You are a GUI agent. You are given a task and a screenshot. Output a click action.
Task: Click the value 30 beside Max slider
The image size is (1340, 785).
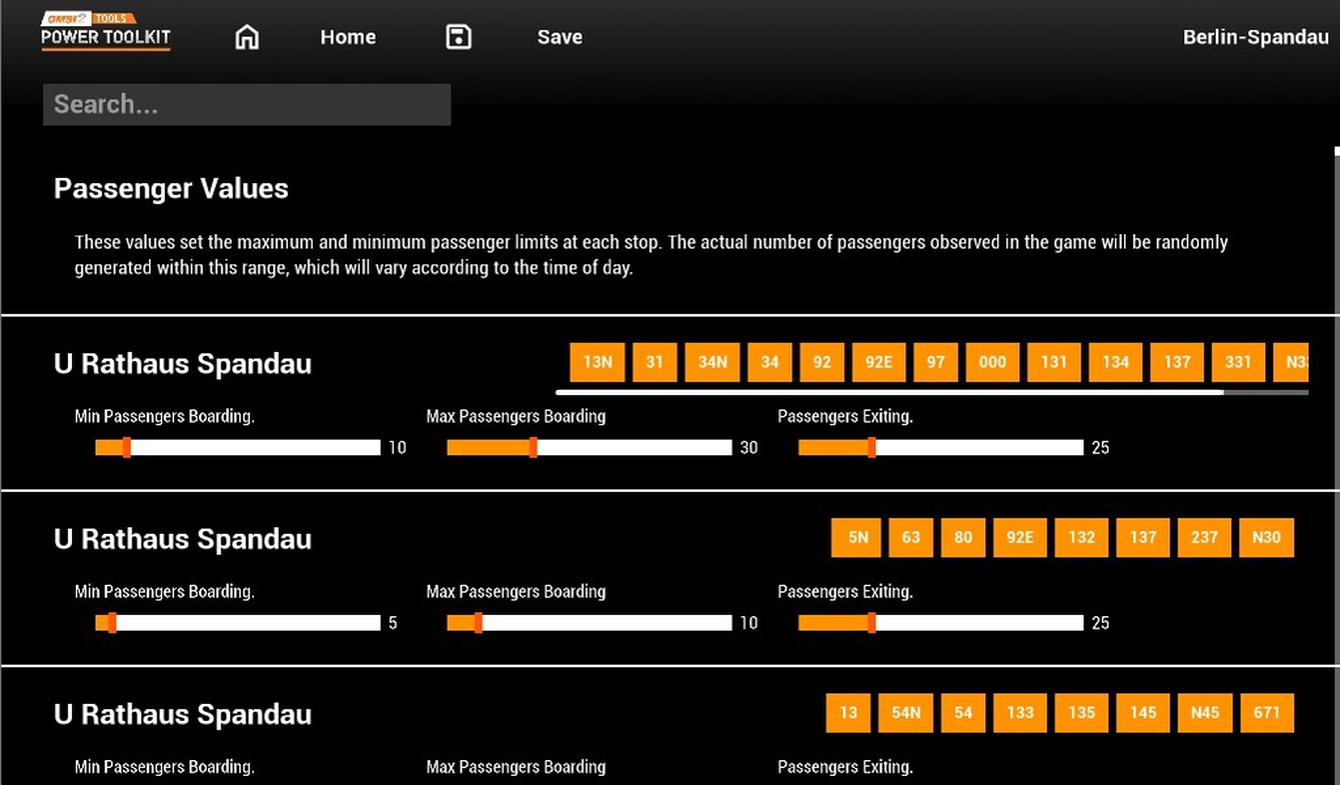point(749,448)
